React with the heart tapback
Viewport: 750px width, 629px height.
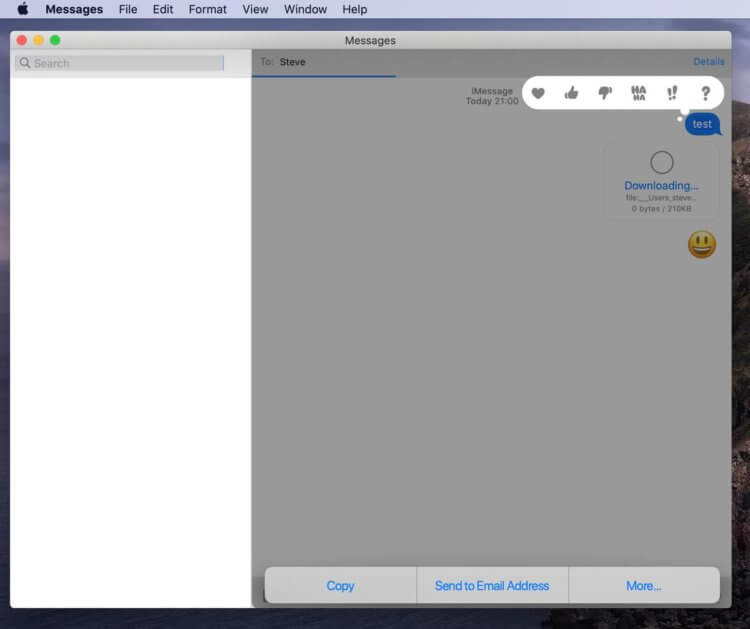pyautogui.click(x=538, y=93)
